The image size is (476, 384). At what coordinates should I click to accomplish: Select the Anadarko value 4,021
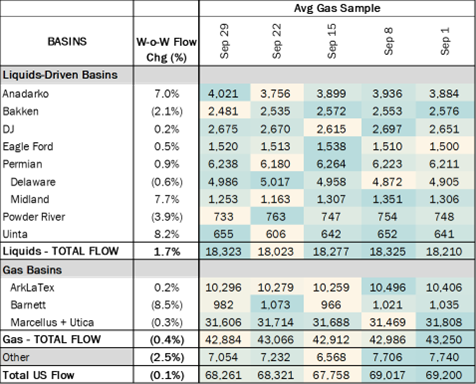(x=223, y=93)
